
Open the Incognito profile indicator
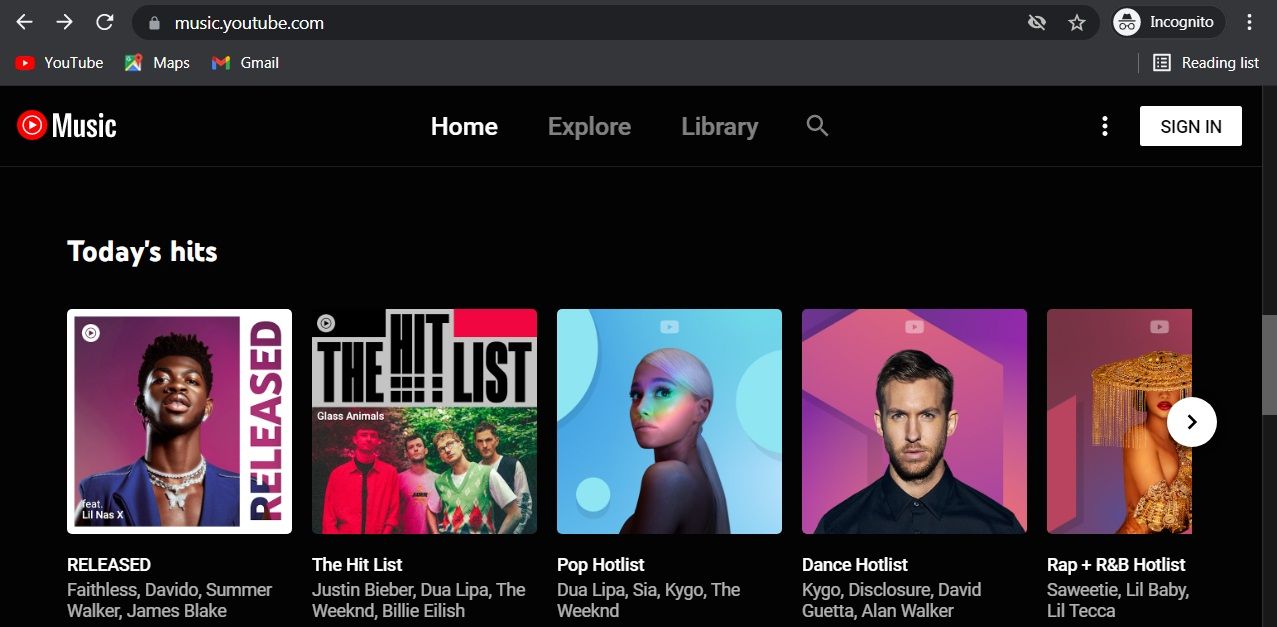(1164, 22)
